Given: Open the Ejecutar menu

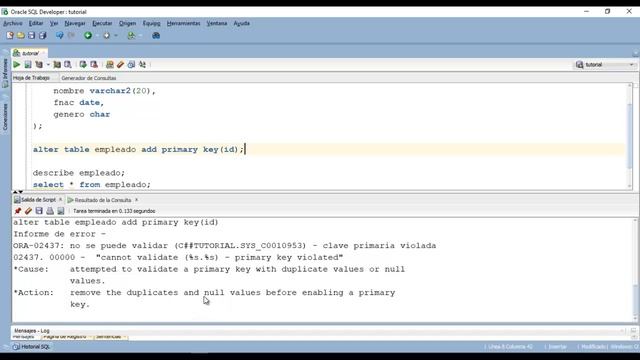Looking at the screenshot, I should point(102,23).
